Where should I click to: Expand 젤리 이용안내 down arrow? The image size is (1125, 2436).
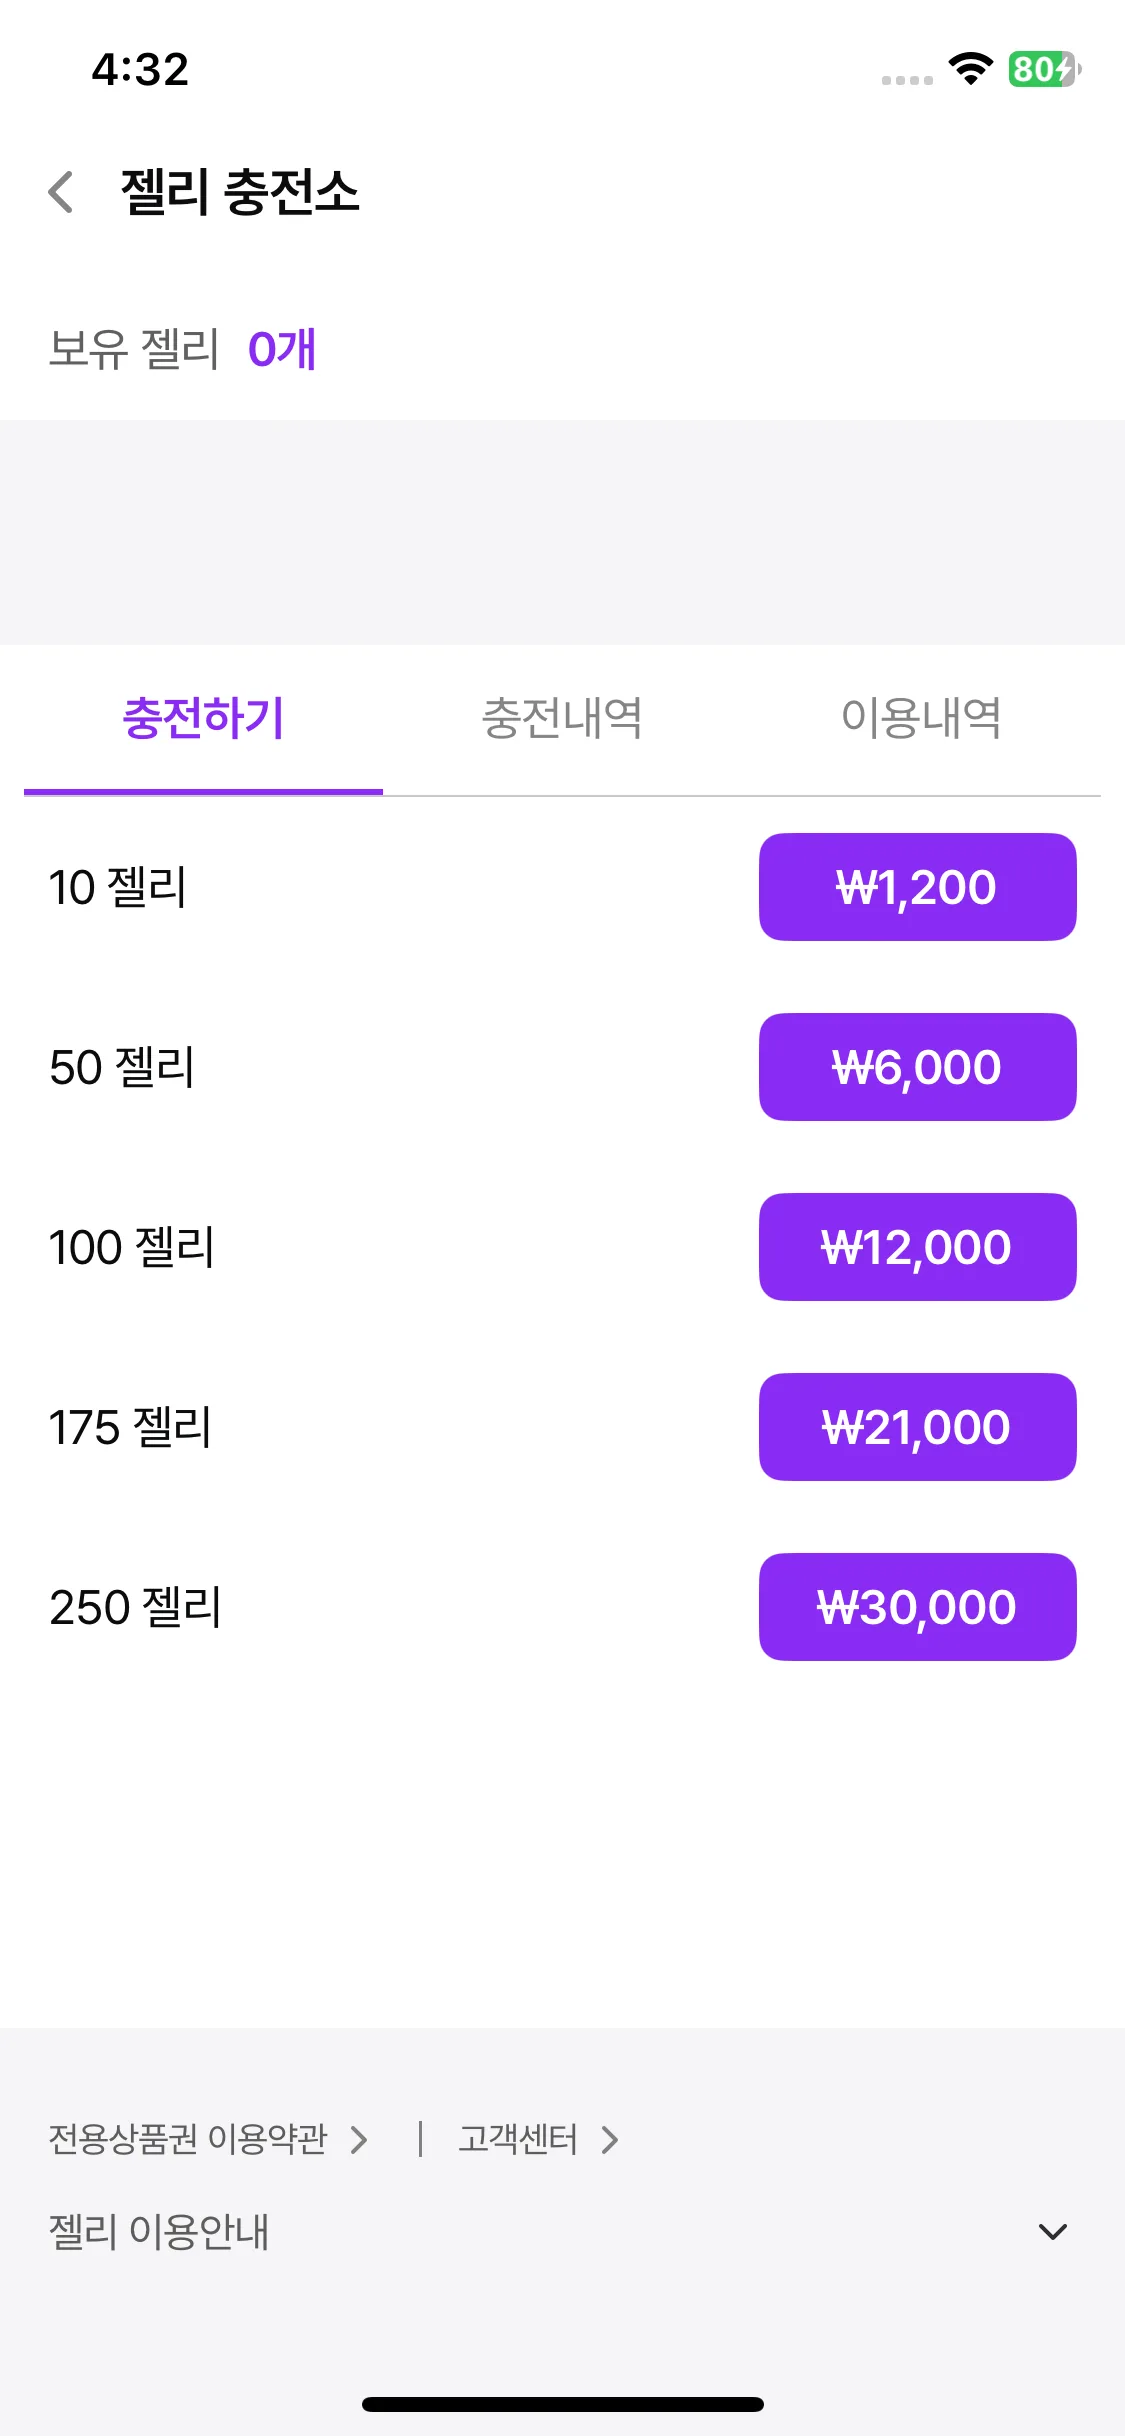coord(1053,2232)
